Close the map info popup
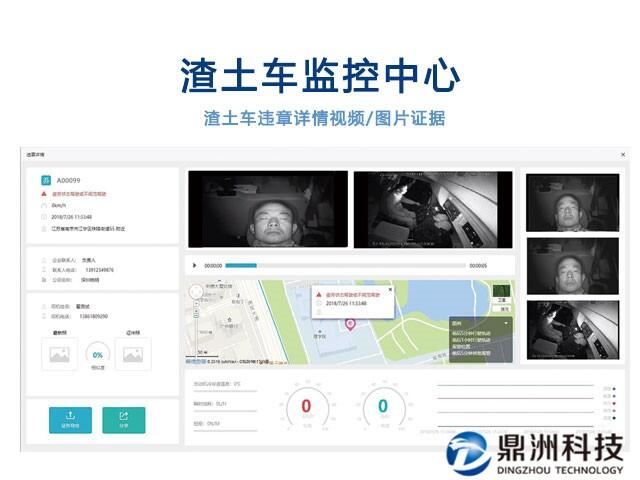The width and height of the screenshot is (640, 480). tap(391, 290)
